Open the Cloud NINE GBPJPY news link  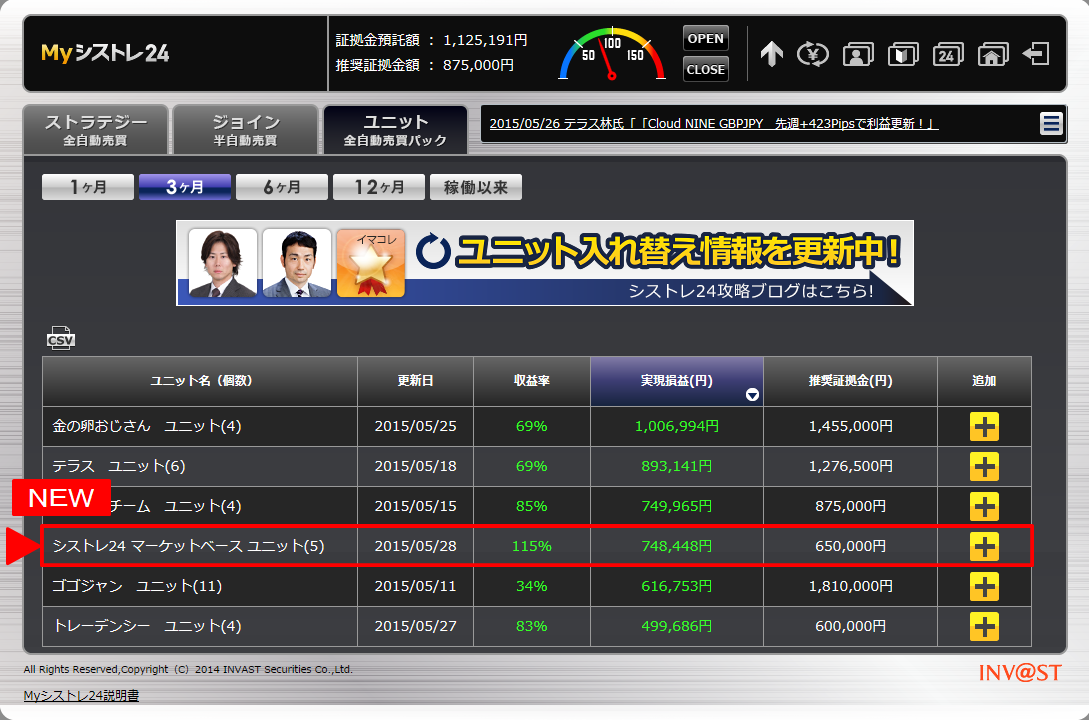click(714, 124)
